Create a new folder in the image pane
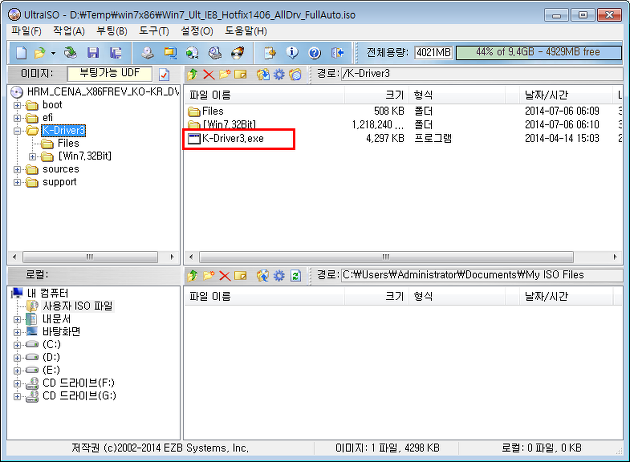 click(225, 74)
